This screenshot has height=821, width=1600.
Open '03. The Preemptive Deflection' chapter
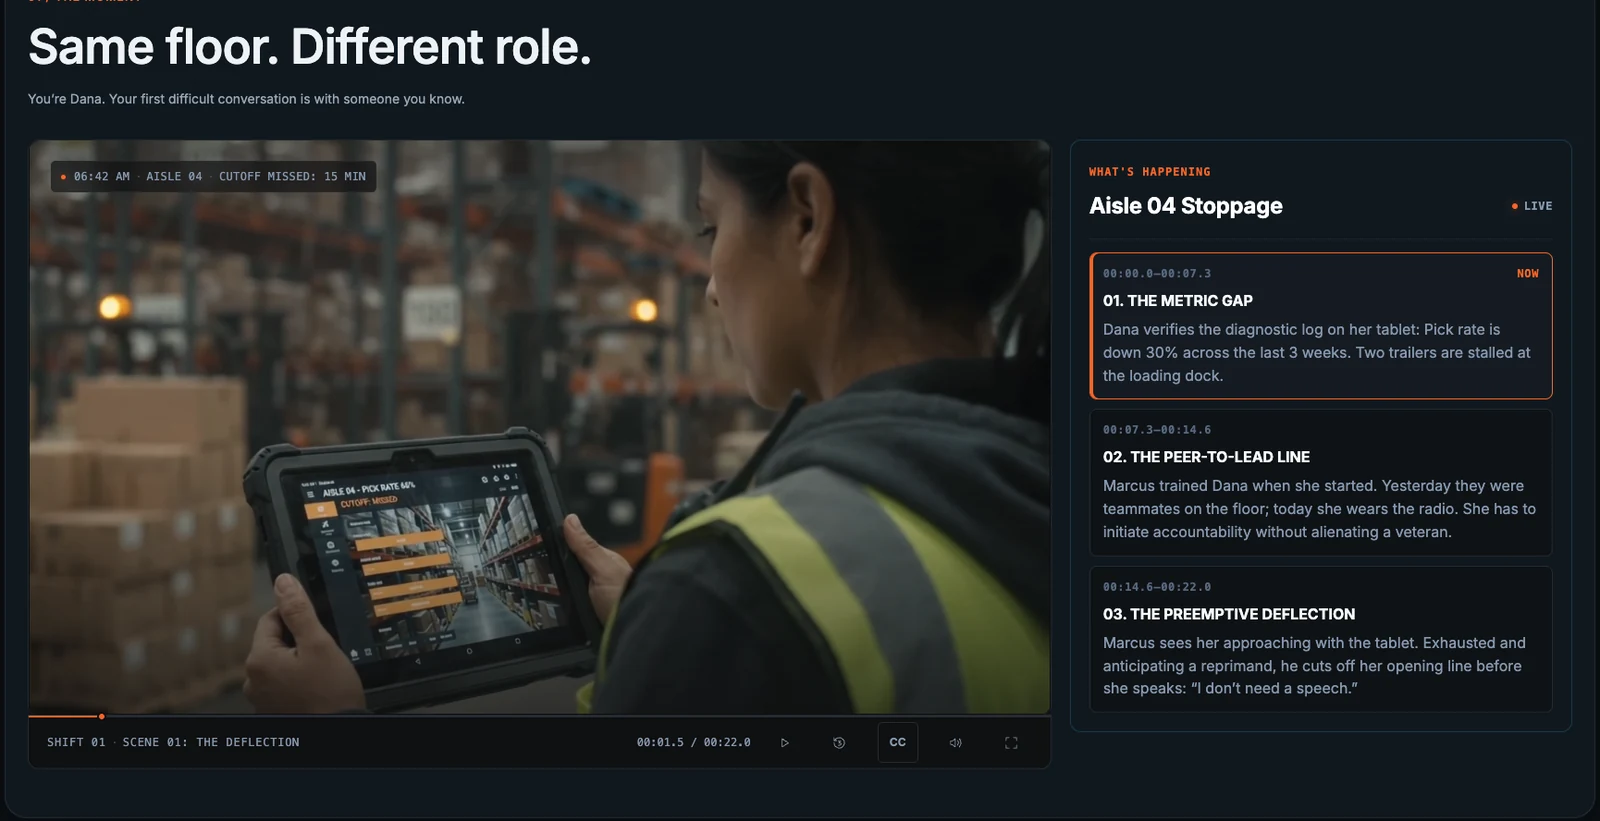[x=1321, y=640]
